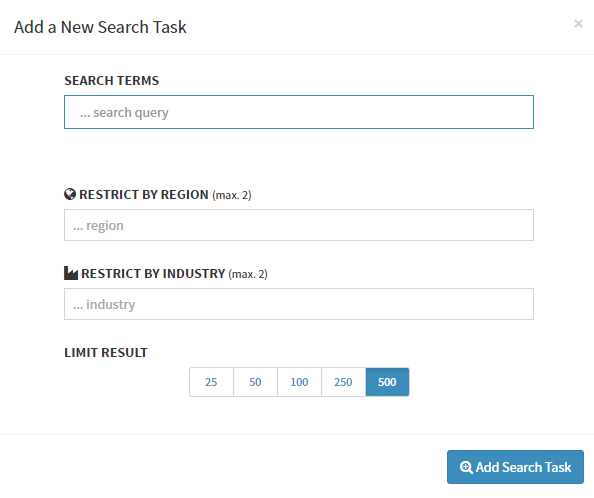
Task: Click the magnifier icon in Add Search Task
Action: (x=466, y=467)
